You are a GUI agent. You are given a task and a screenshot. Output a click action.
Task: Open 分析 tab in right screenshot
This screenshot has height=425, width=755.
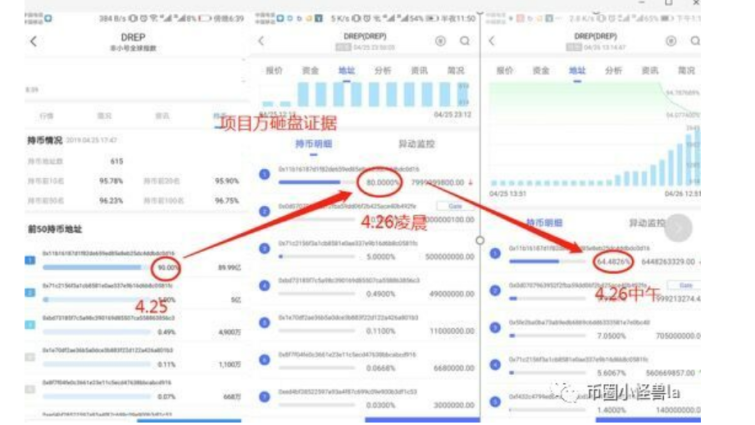coord(613,71)
